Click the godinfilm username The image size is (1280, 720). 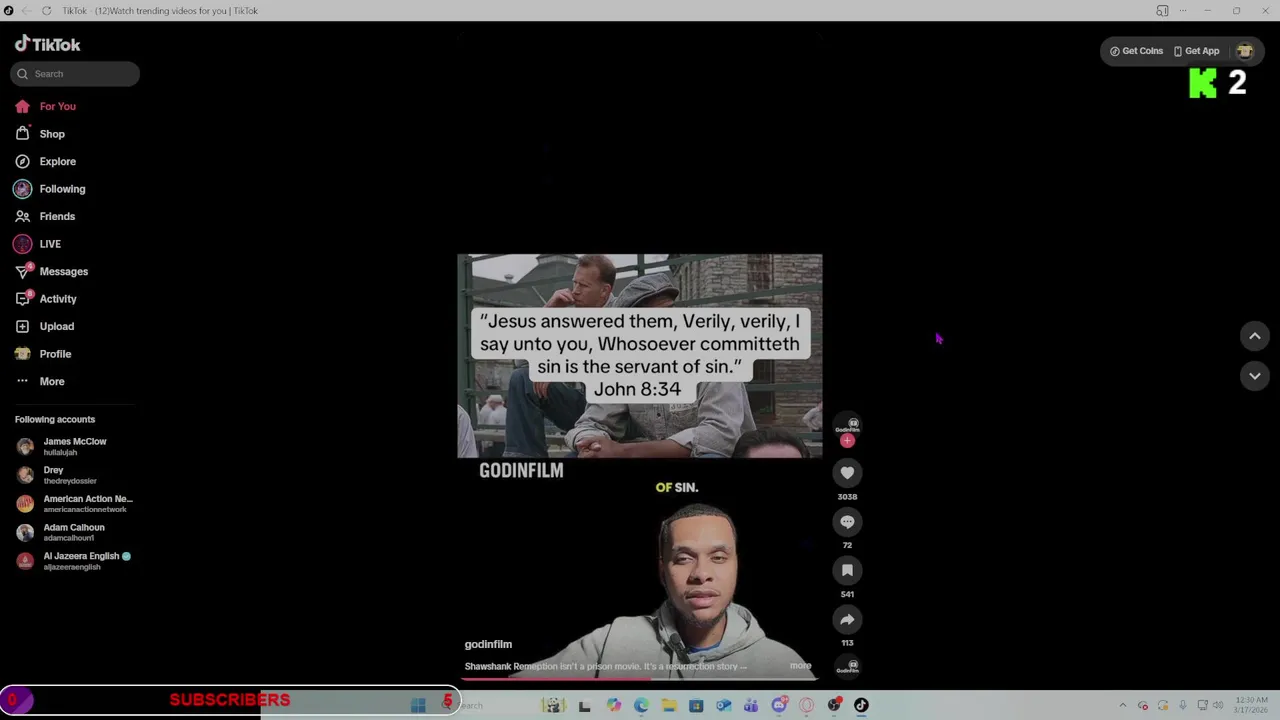(x=488, y=645)
